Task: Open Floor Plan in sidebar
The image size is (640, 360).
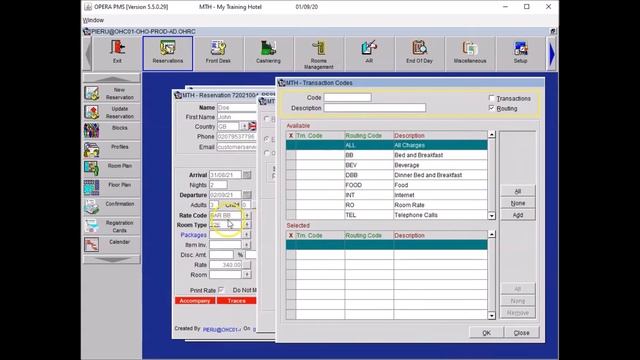Action: 111,187
